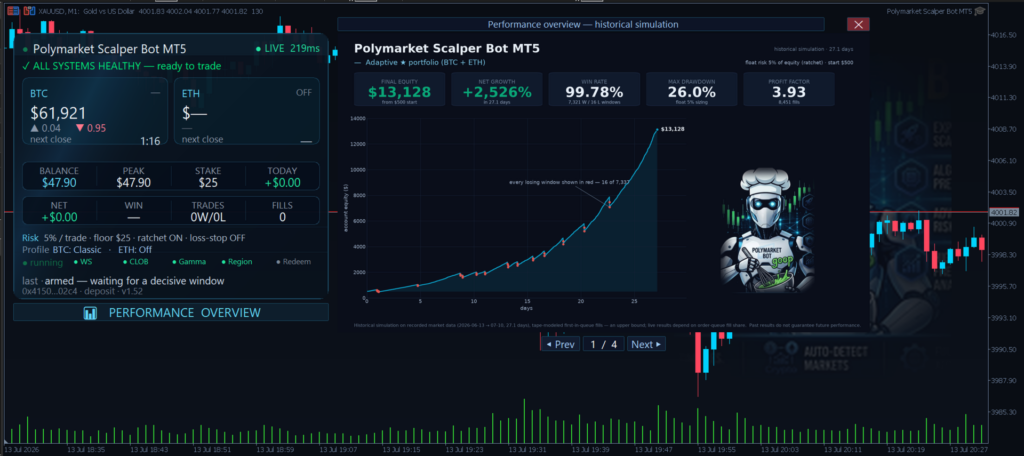
Task: Click the FINAL EQUITY $13,128 card
Action: 399,89
